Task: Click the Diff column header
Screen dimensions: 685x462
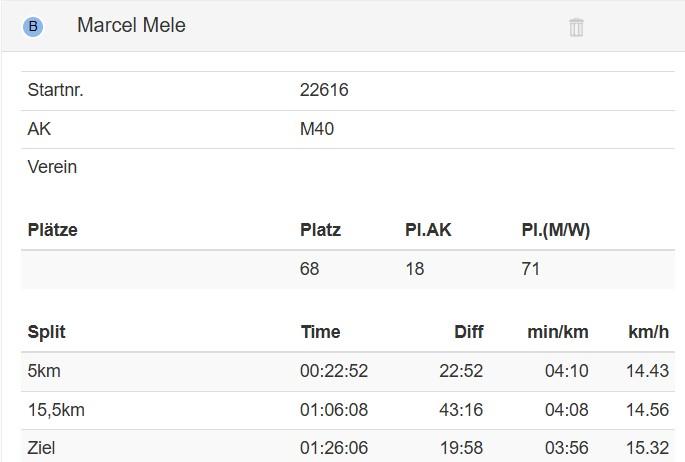Action: 468,332
